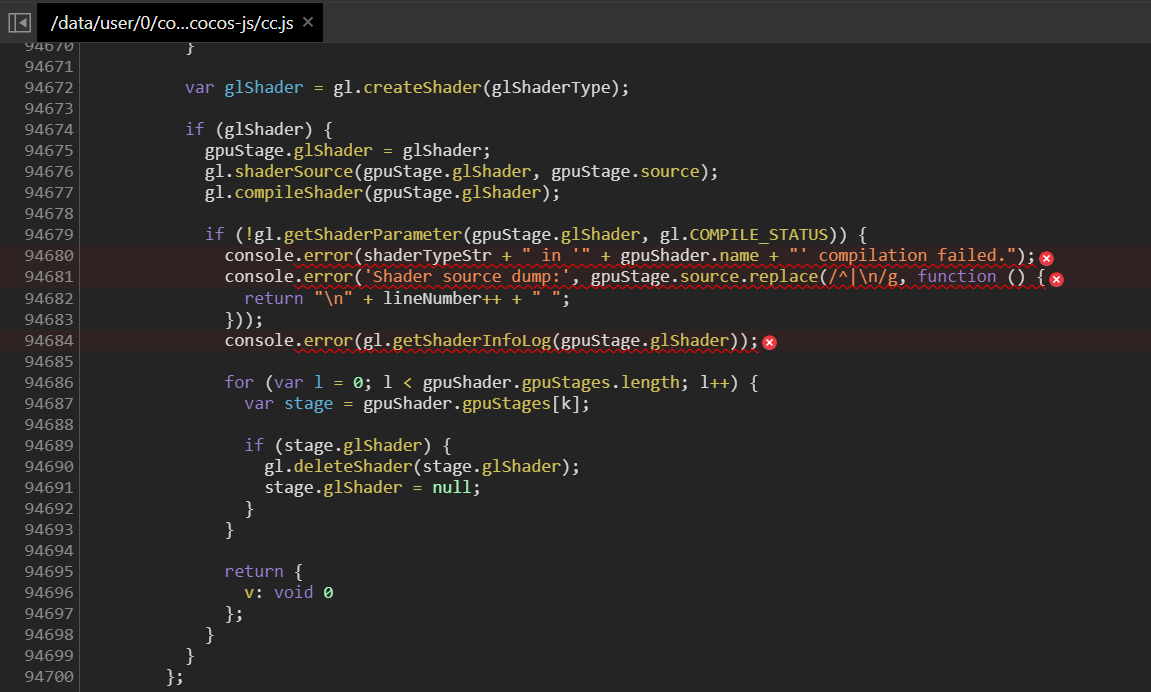The width and height of the screenshot is (1151, 692).
Task: Click 'gpuStages[k]' on line 94687
Action: (520, 404)
